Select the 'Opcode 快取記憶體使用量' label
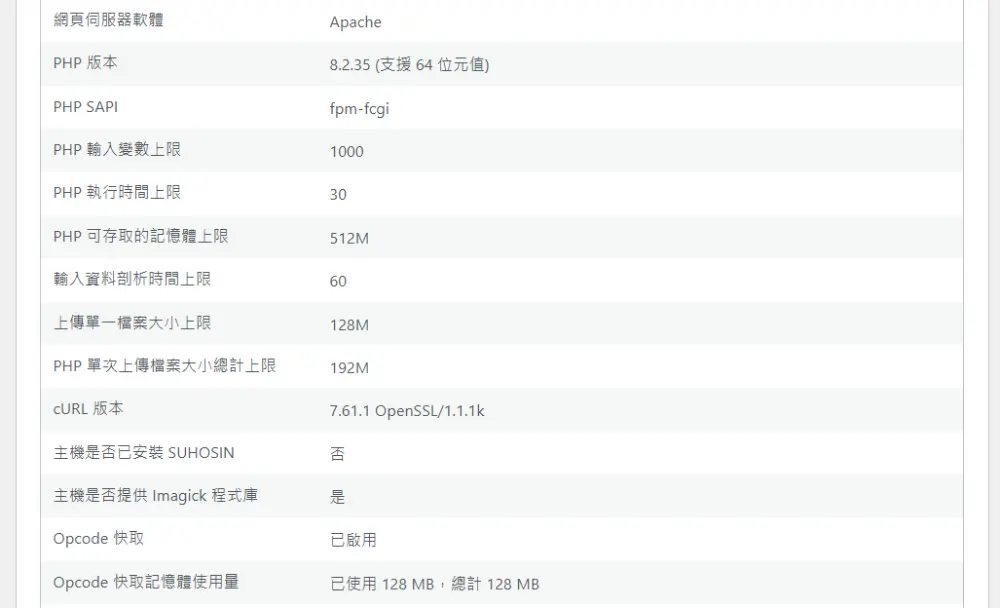 tap(146, 582)
